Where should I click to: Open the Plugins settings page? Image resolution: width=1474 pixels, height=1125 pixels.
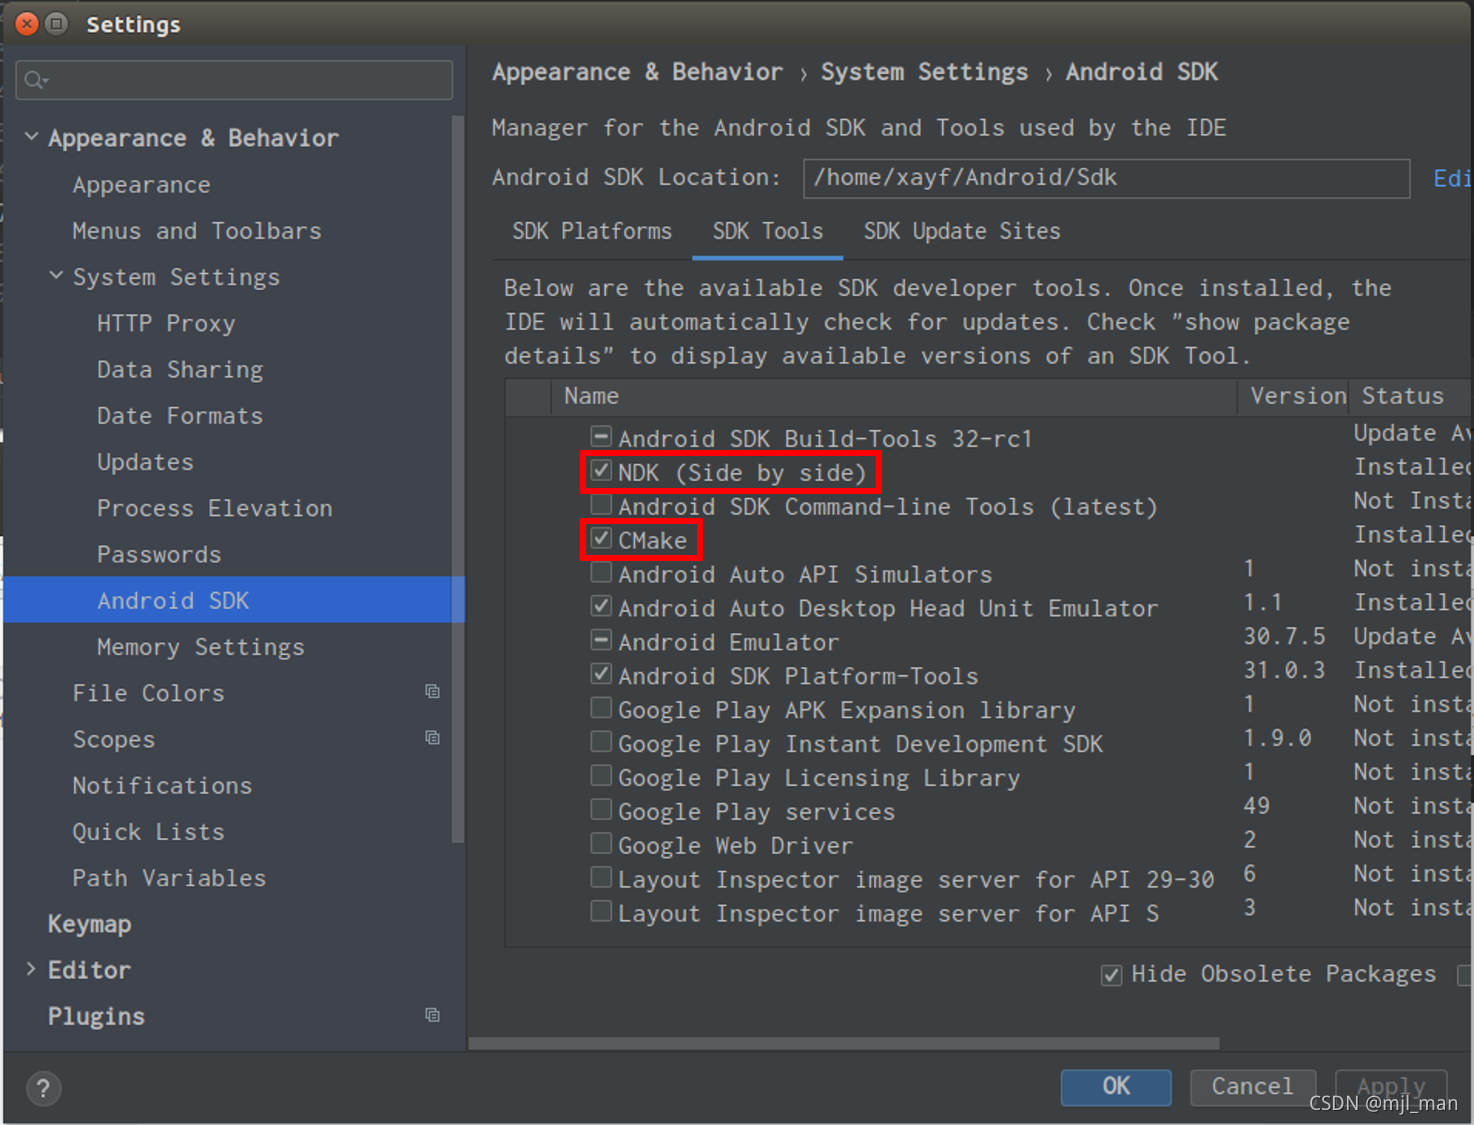click(97, 1016)
